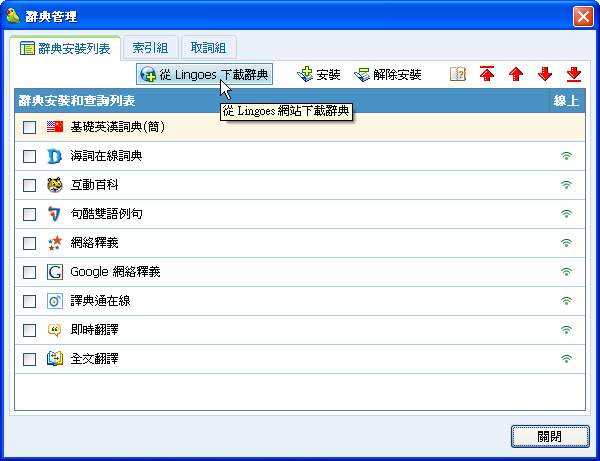Click online signal icon for 互動百科
600x461 pixels.
coord(566,185)
